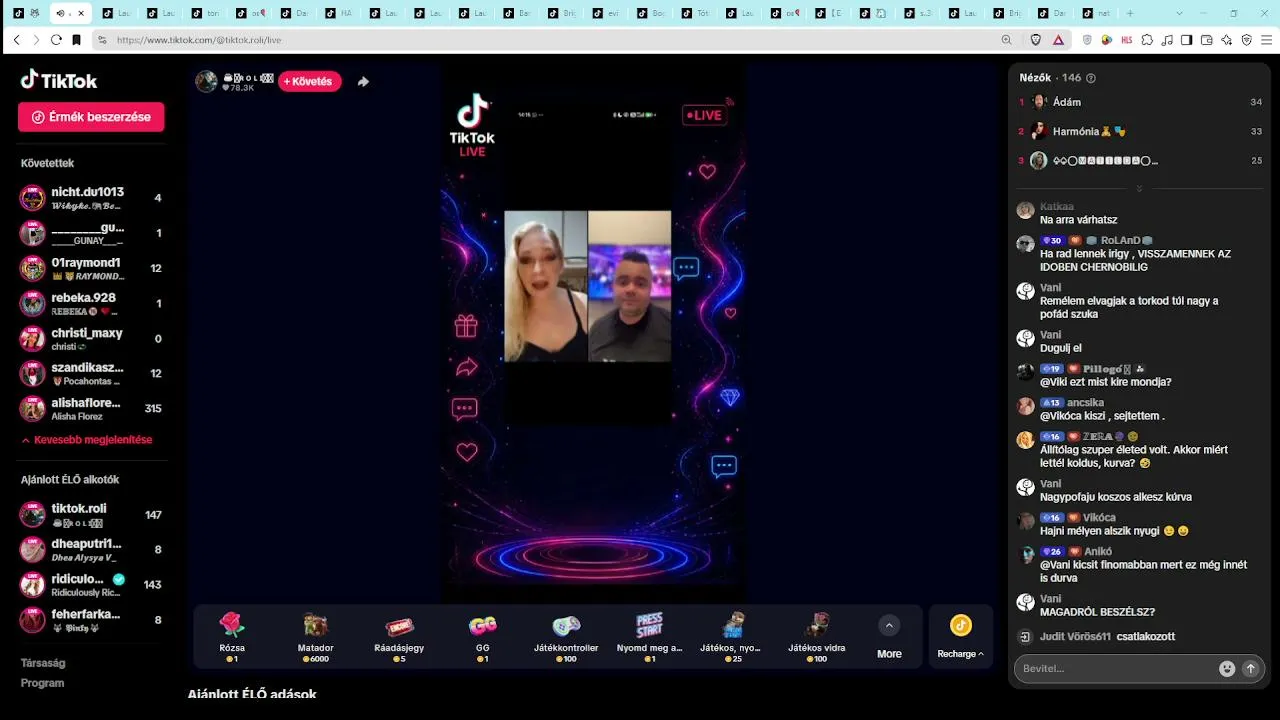This screenshot has height=720, width=1280.
Task: Open a new browser tab
Action: pyautogui.click(x=1130, y=13)
